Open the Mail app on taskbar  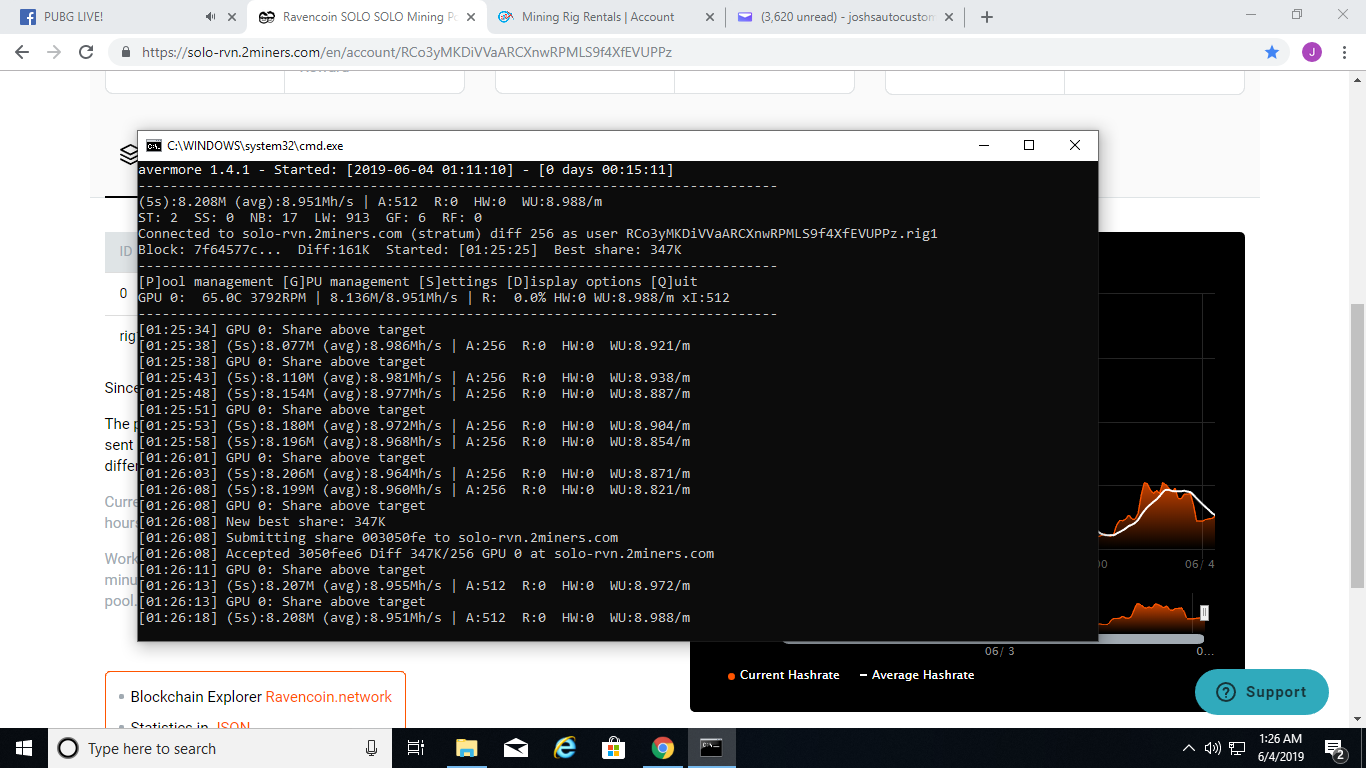(516, 748)
